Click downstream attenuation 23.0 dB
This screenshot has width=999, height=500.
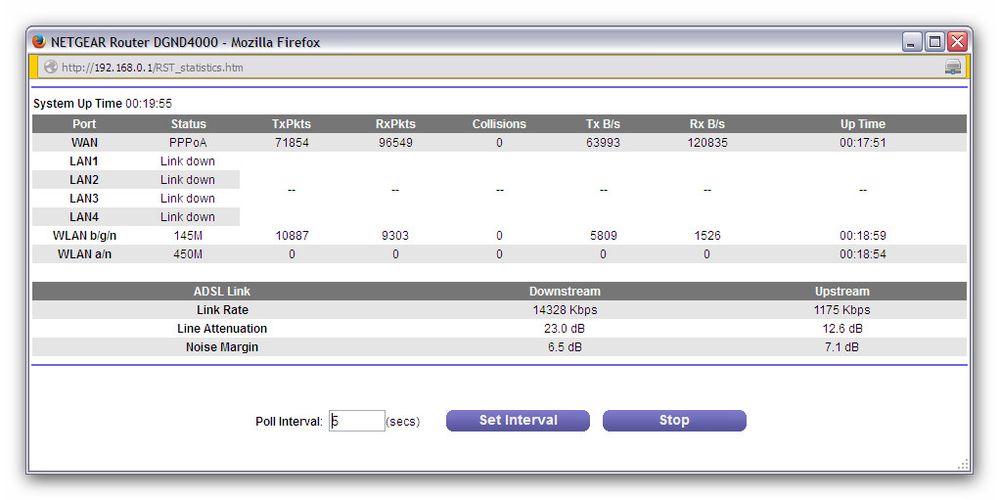point(564,329)
